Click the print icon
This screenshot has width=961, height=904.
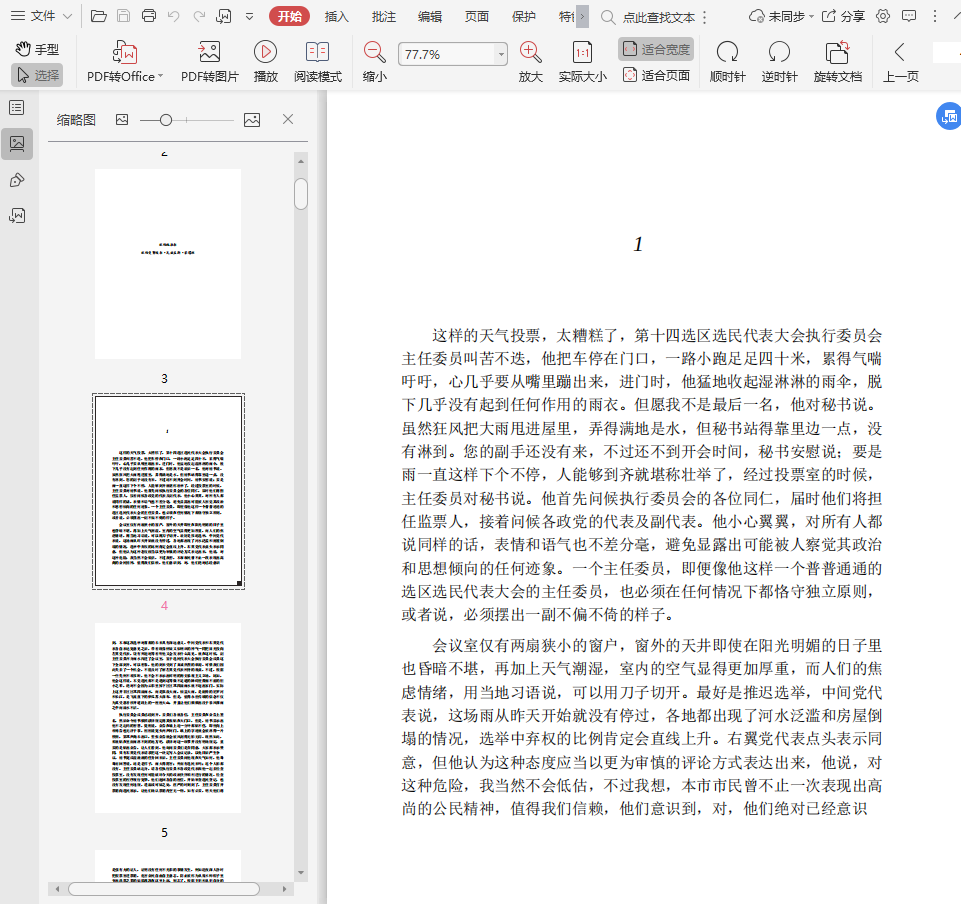(148, 16)
